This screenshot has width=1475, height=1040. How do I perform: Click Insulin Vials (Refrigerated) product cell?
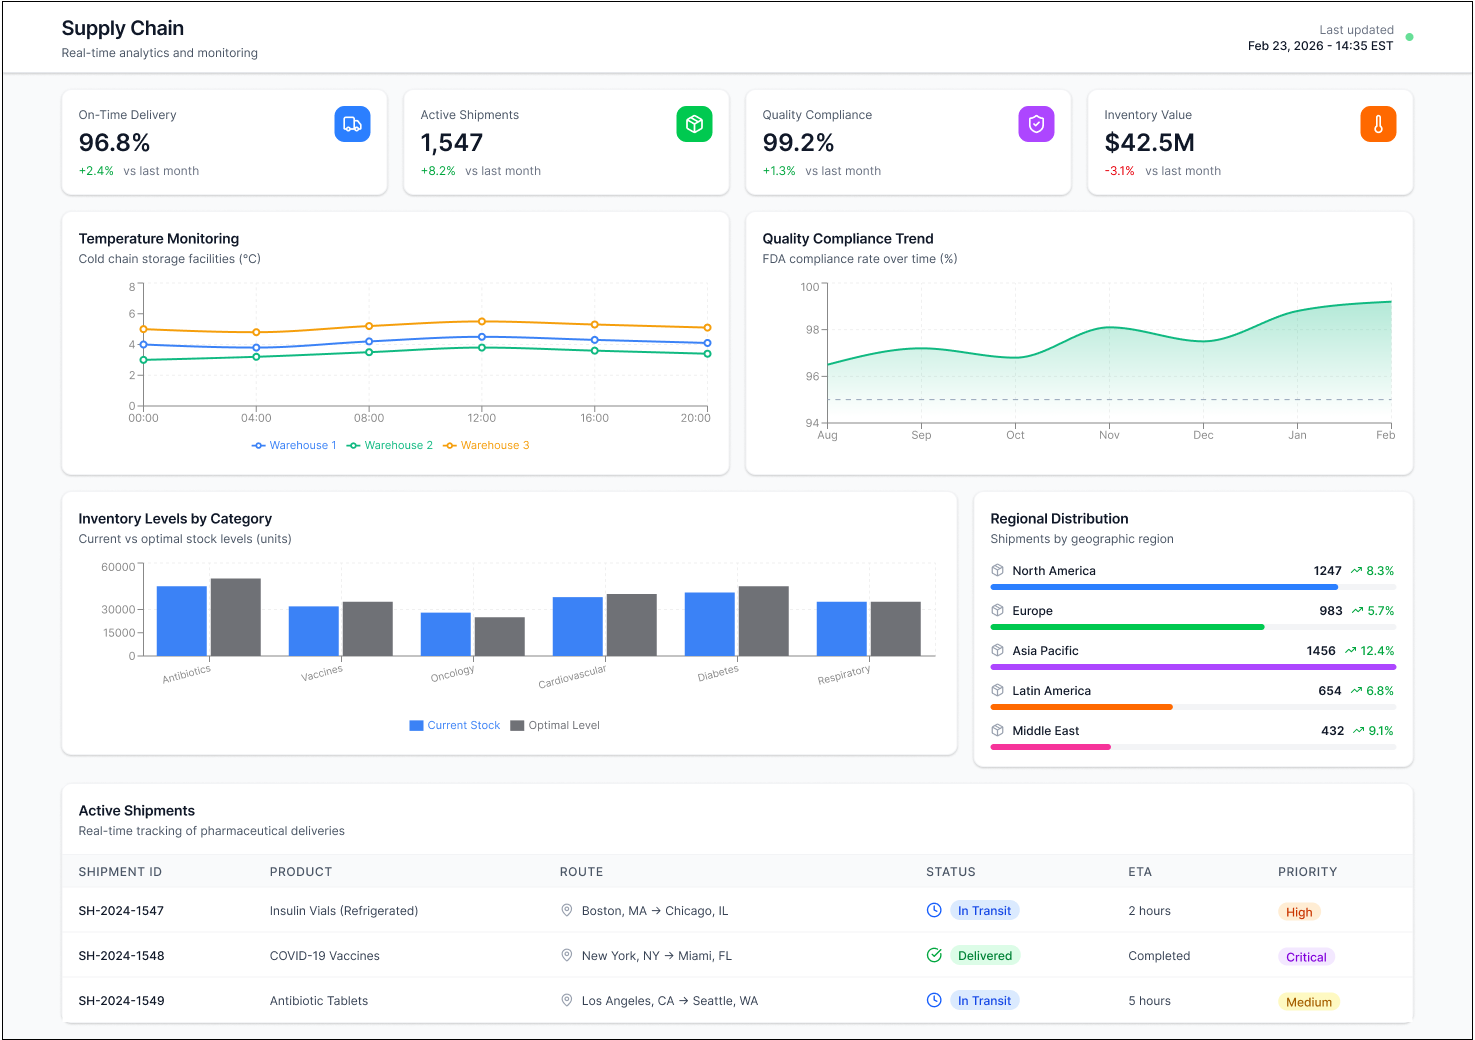click(x=344, y=910)
